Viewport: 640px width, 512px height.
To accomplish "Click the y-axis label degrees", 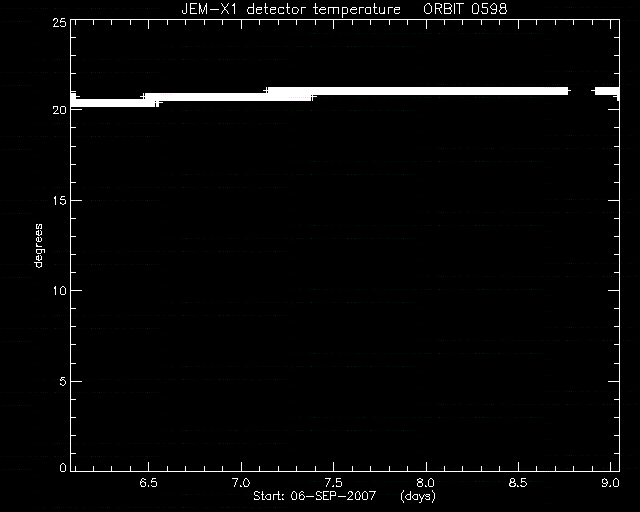I will click(x=38, y=245).
